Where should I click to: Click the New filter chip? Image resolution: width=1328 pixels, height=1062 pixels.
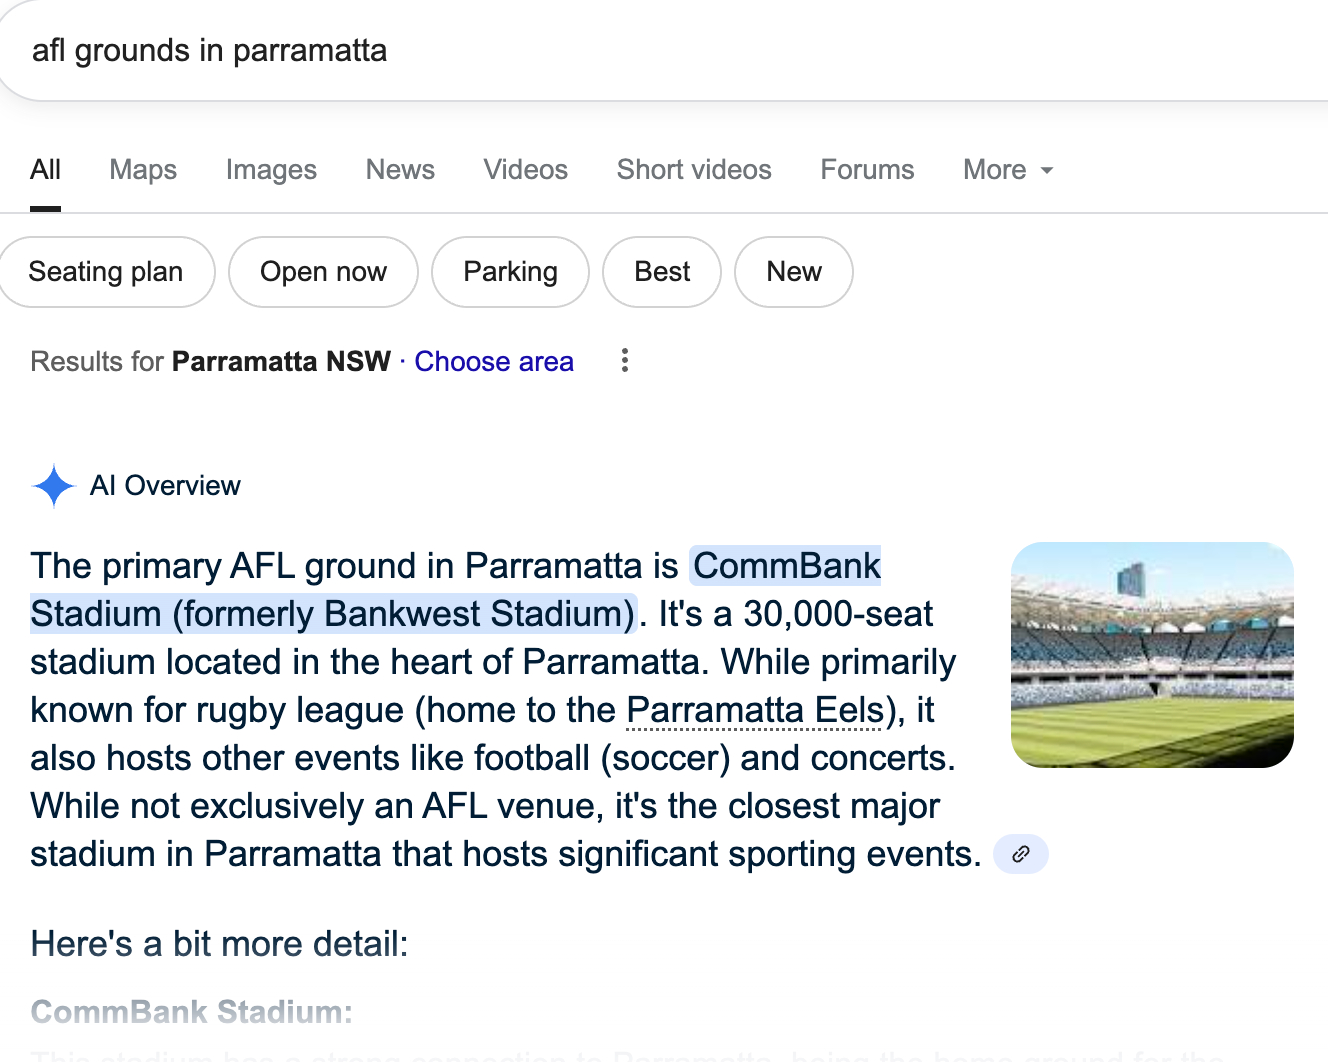coord(794,272)
